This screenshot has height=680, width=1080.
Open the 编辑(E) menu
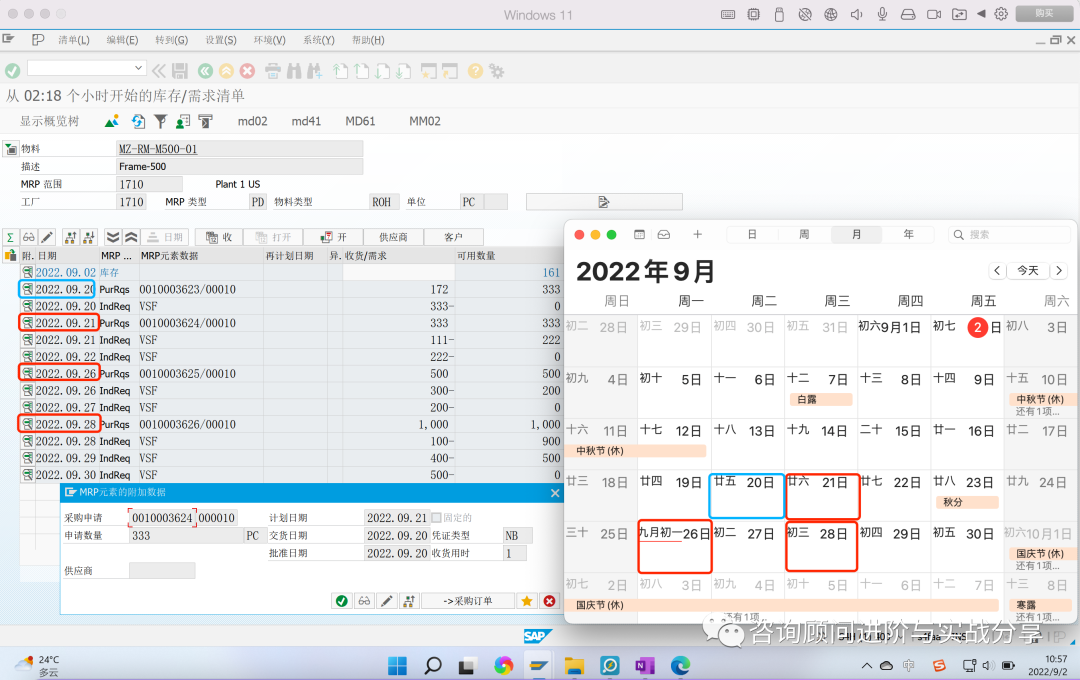coord(122,40)
